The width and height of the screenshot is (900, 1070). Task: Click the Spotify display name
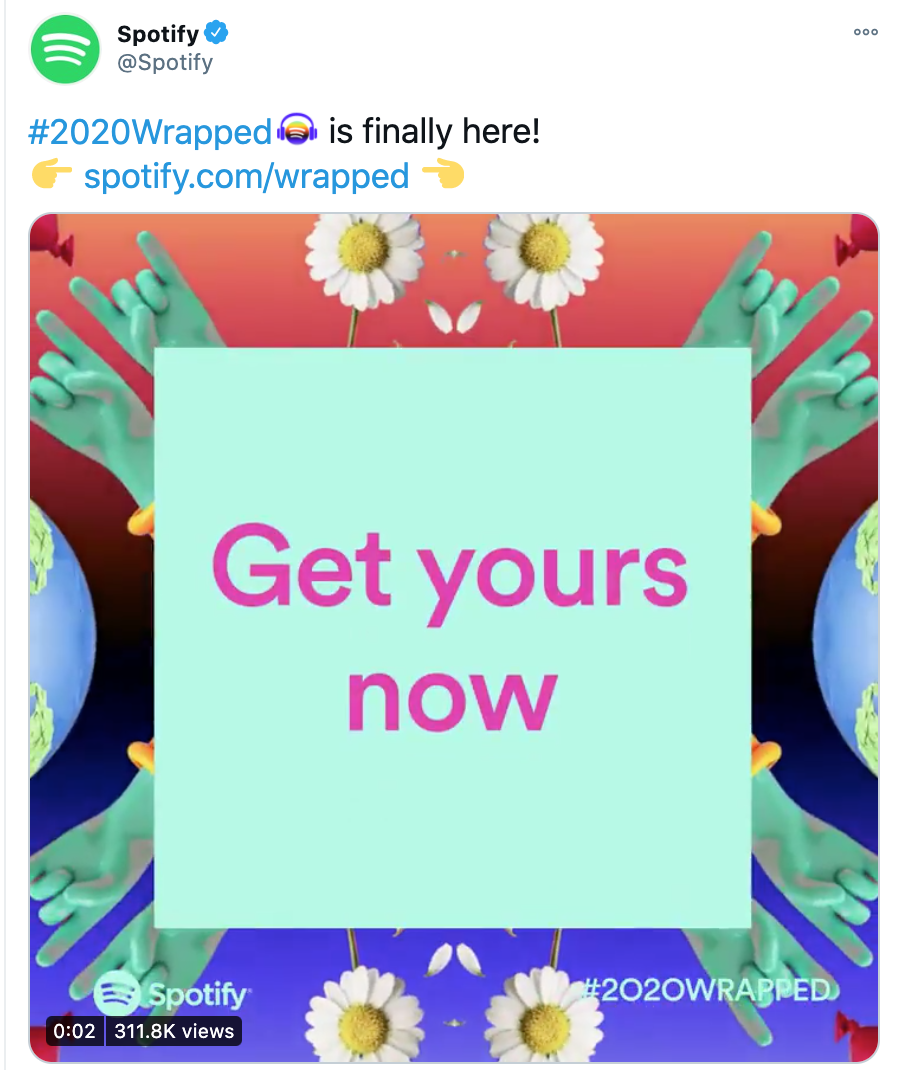pos(158,33)
